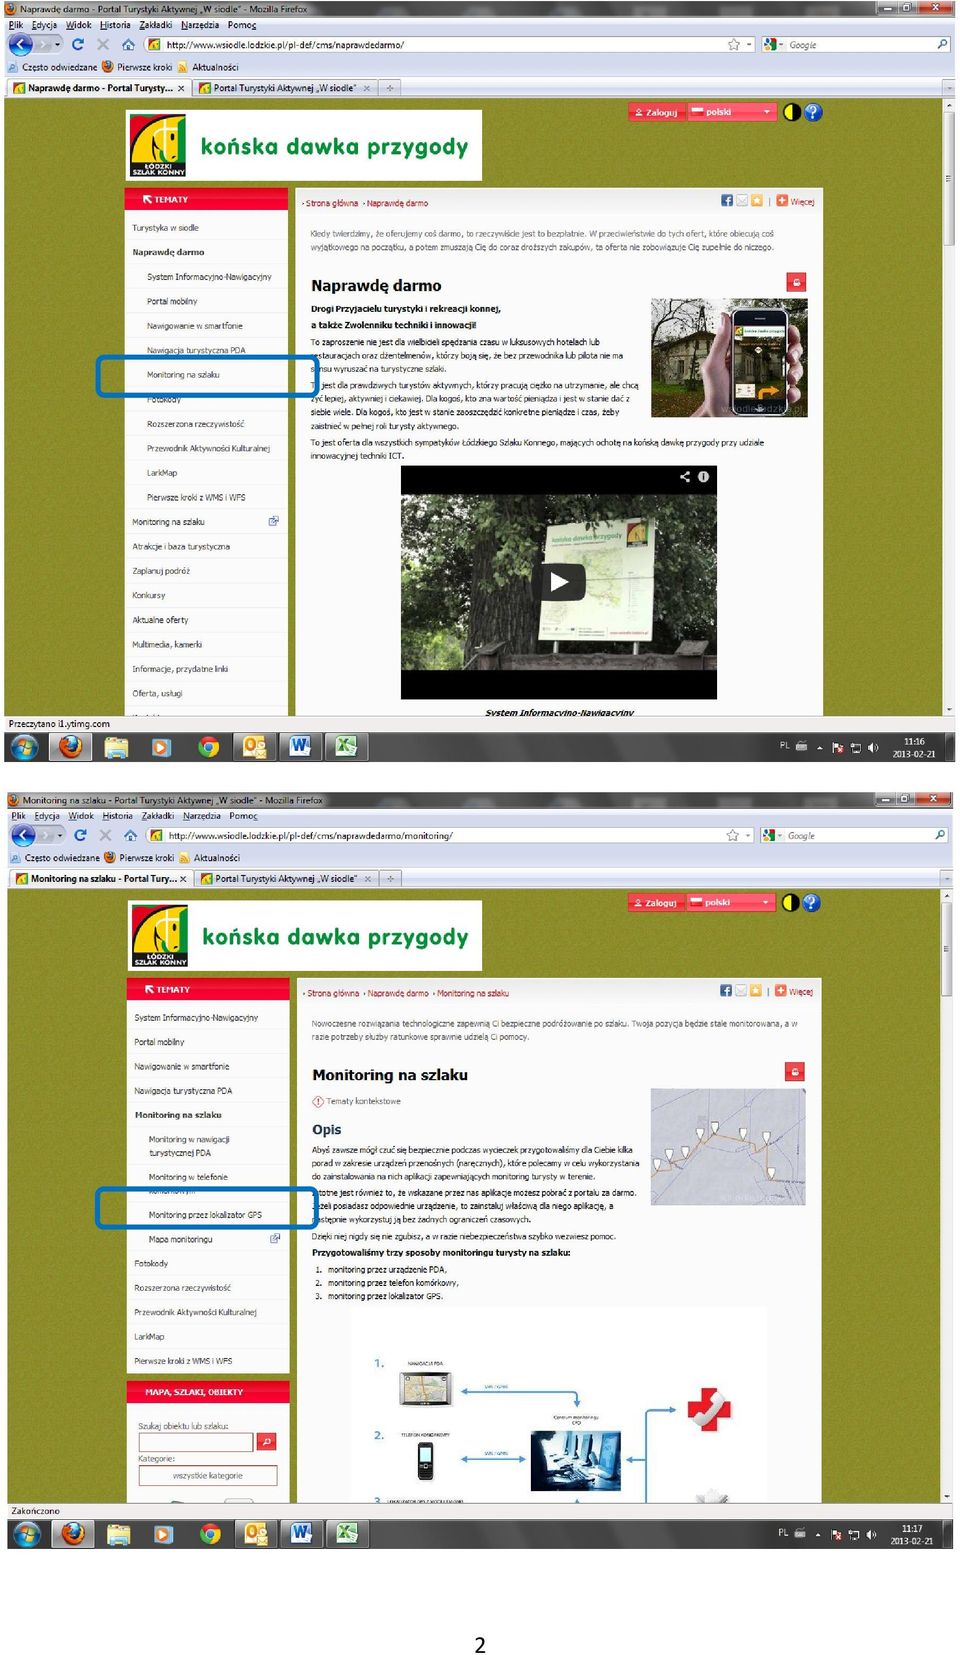Click the Szukaj obiektu lub szlaku input field
This screenshot has height=1655, width=960.
click(x=196, y=1441)
